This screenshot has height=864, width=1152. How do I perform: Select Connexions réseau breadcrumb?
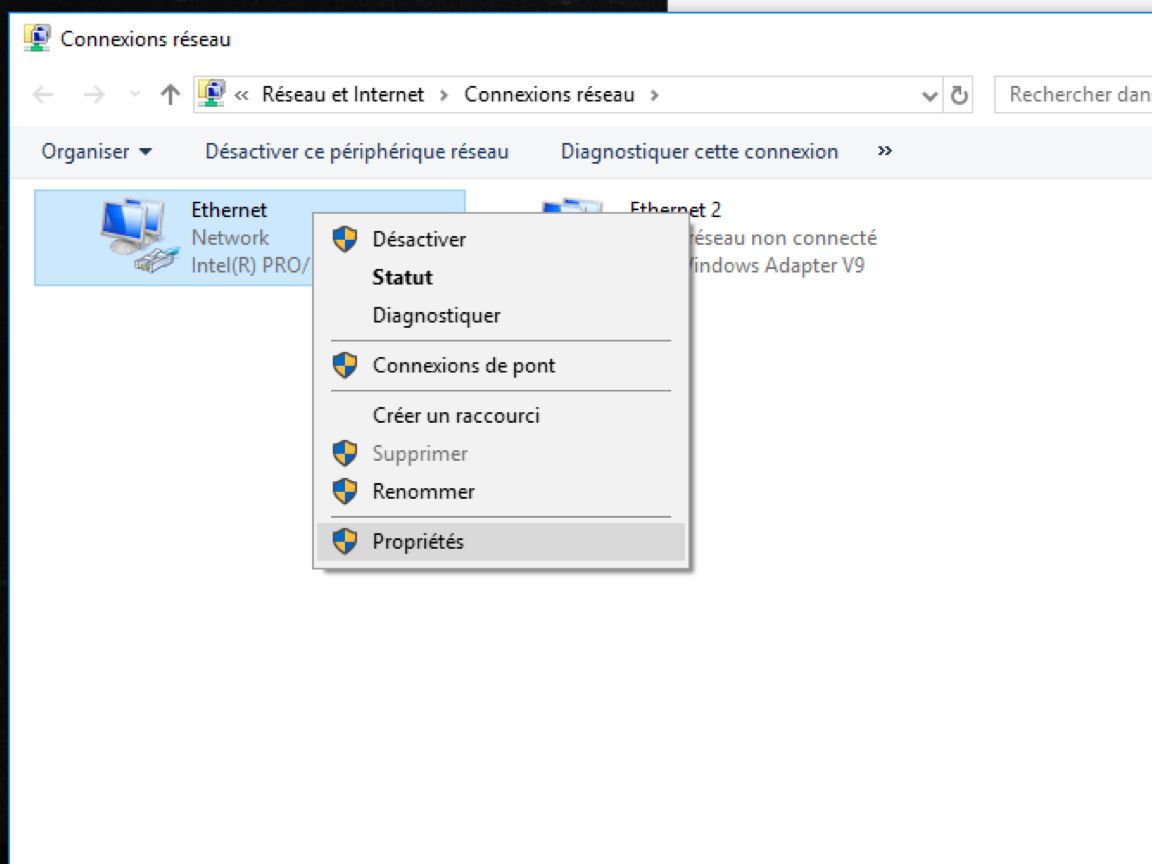click(x=549, y=95)
